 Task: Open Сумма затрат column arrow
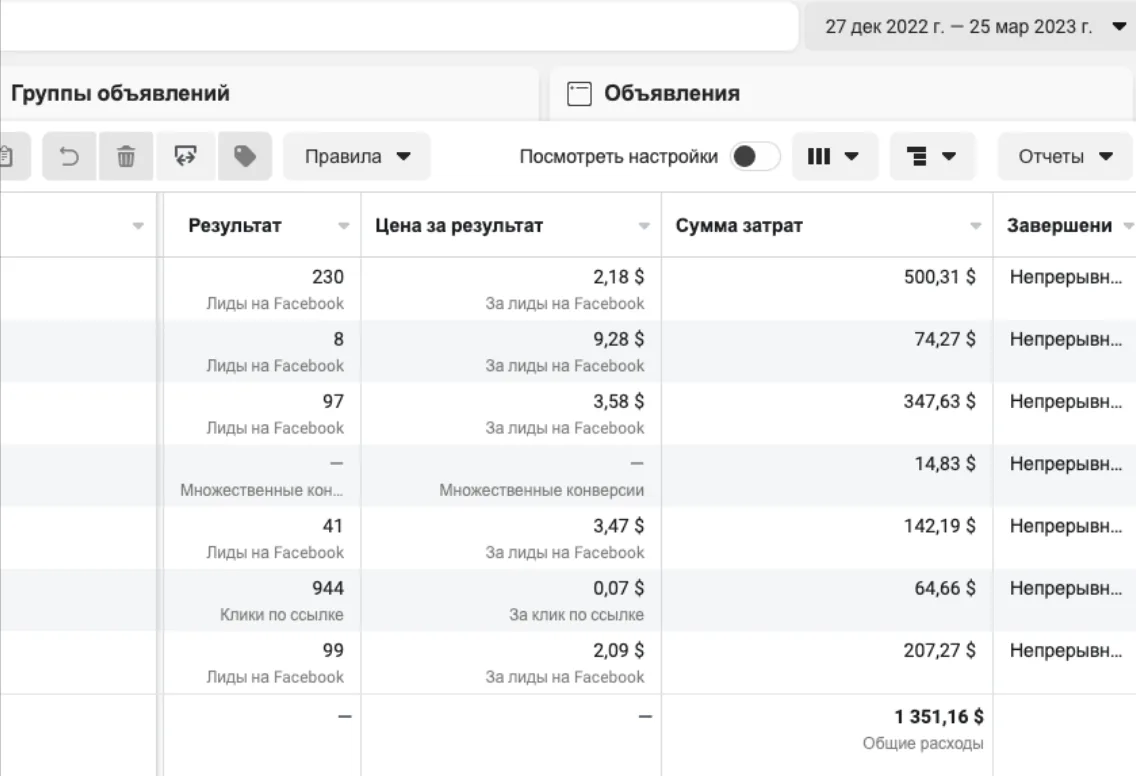click(975, 226)
